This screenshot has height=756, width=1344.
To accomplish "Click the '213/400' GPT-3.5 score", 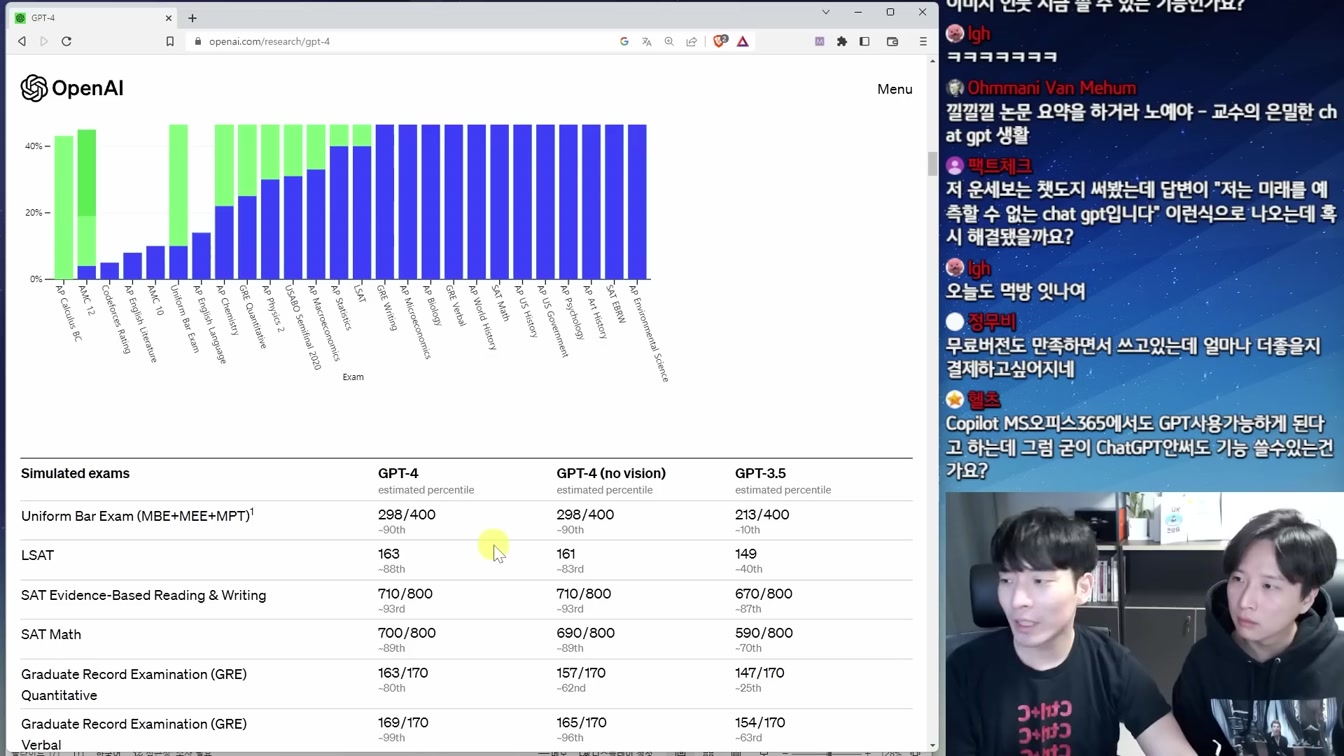I will point(762,515).
